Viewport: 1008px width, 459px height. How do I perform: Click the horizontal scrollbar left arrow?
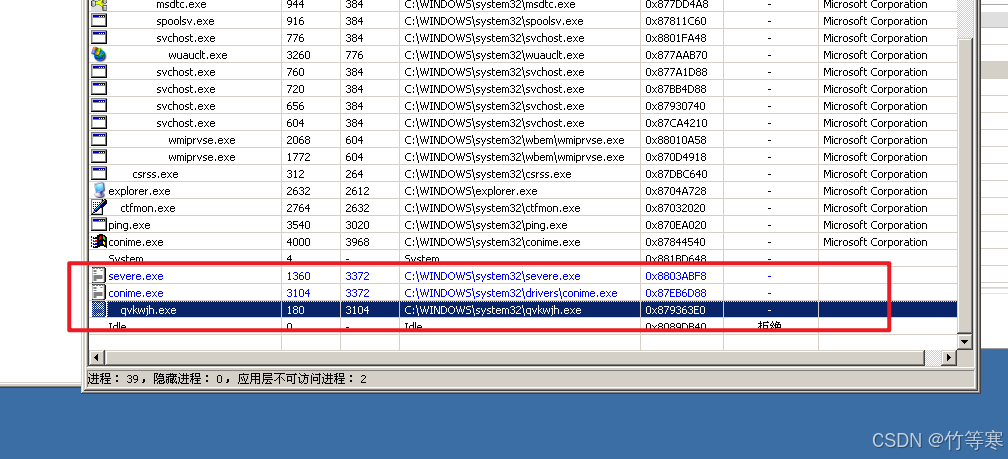(x=97, y=357)
